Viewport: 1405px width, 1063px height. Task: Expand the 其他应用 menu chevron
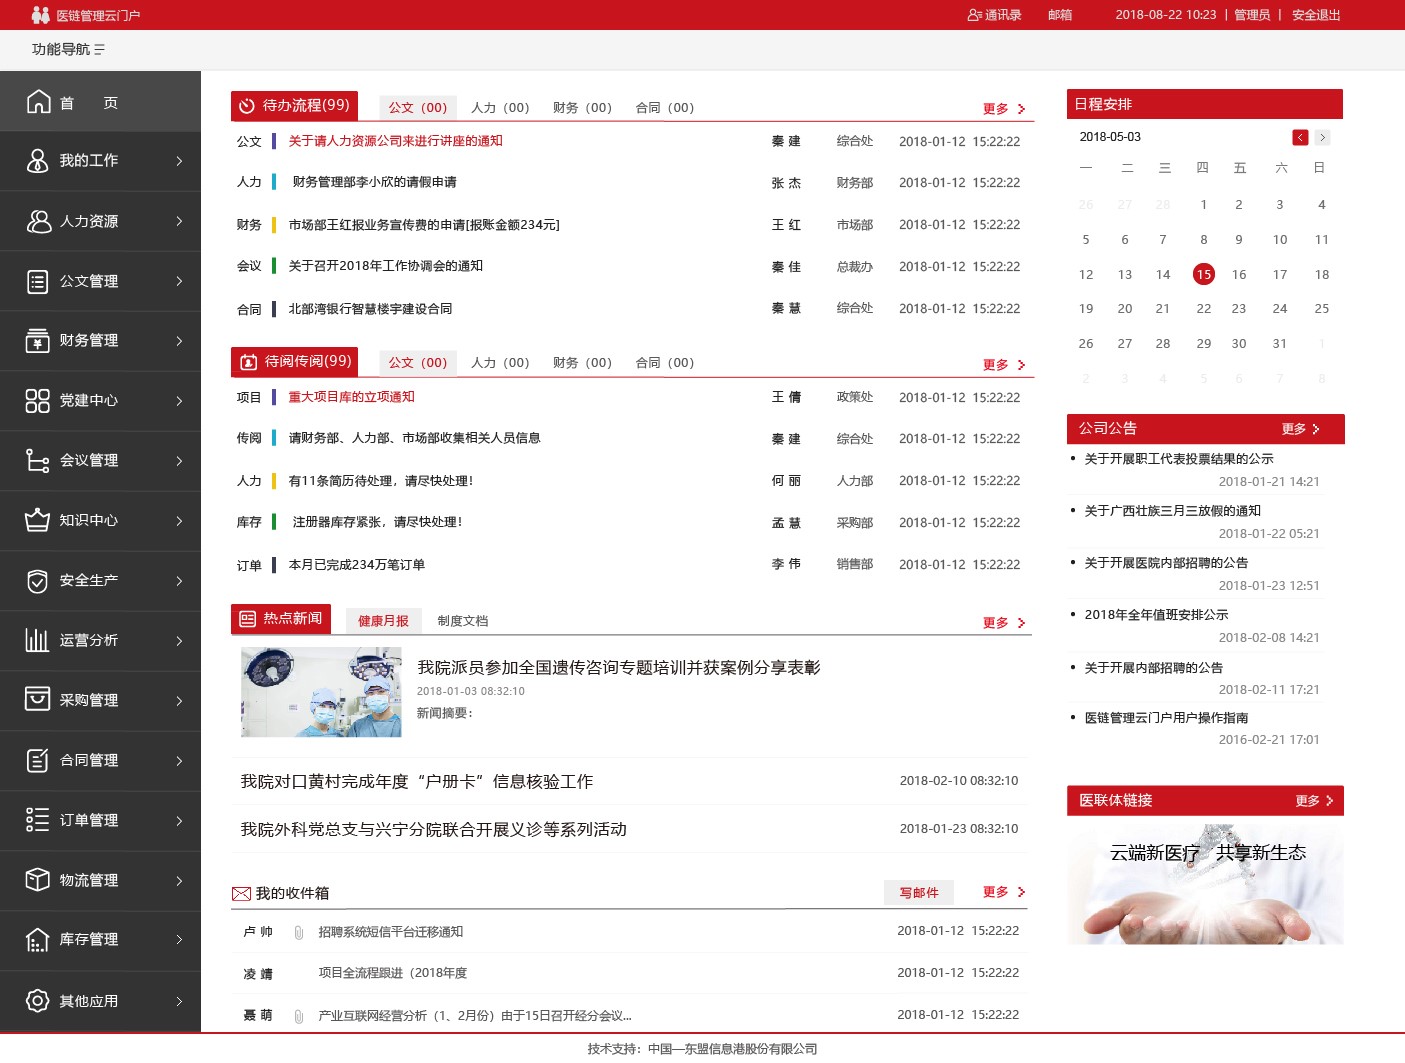coord(179,1001)
